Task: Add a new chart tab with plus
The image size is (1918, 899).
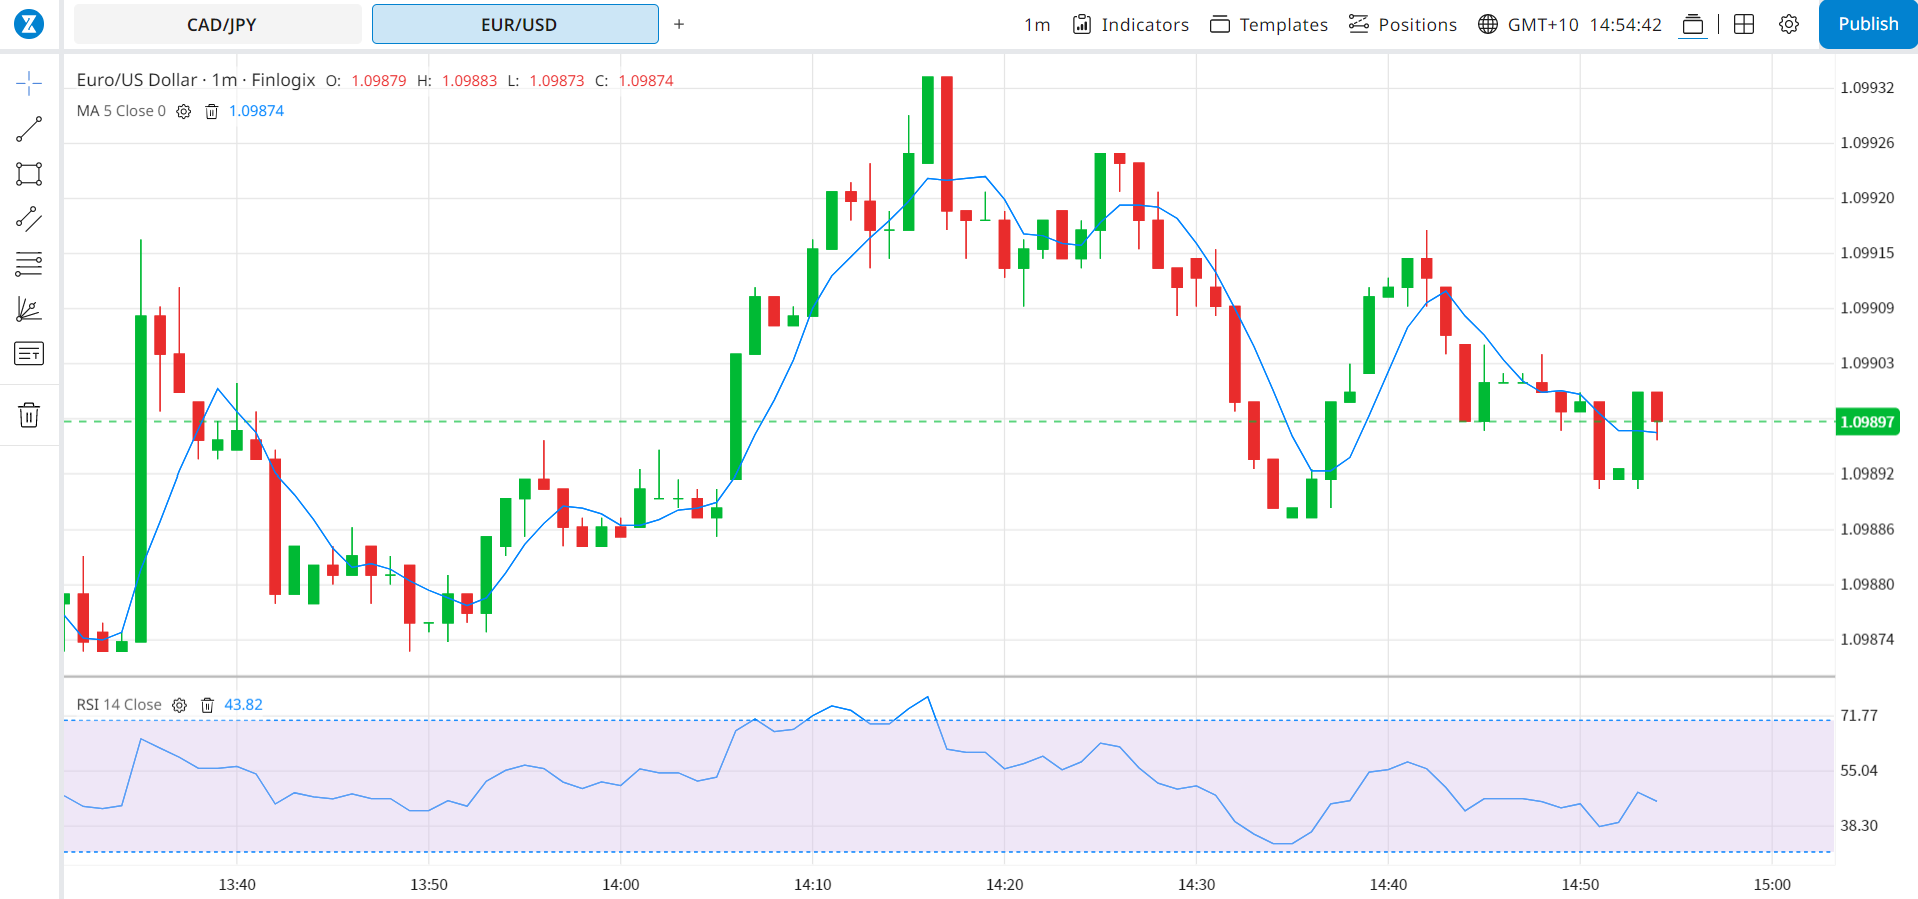Action: click(x=679, y=24)
